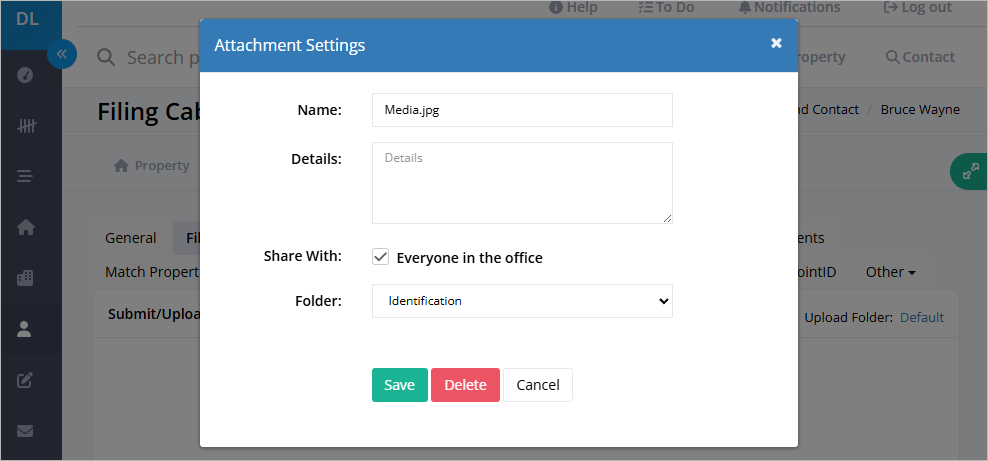
Task: Open the Folder dropdown showing Identification
Action: (522, 301)
